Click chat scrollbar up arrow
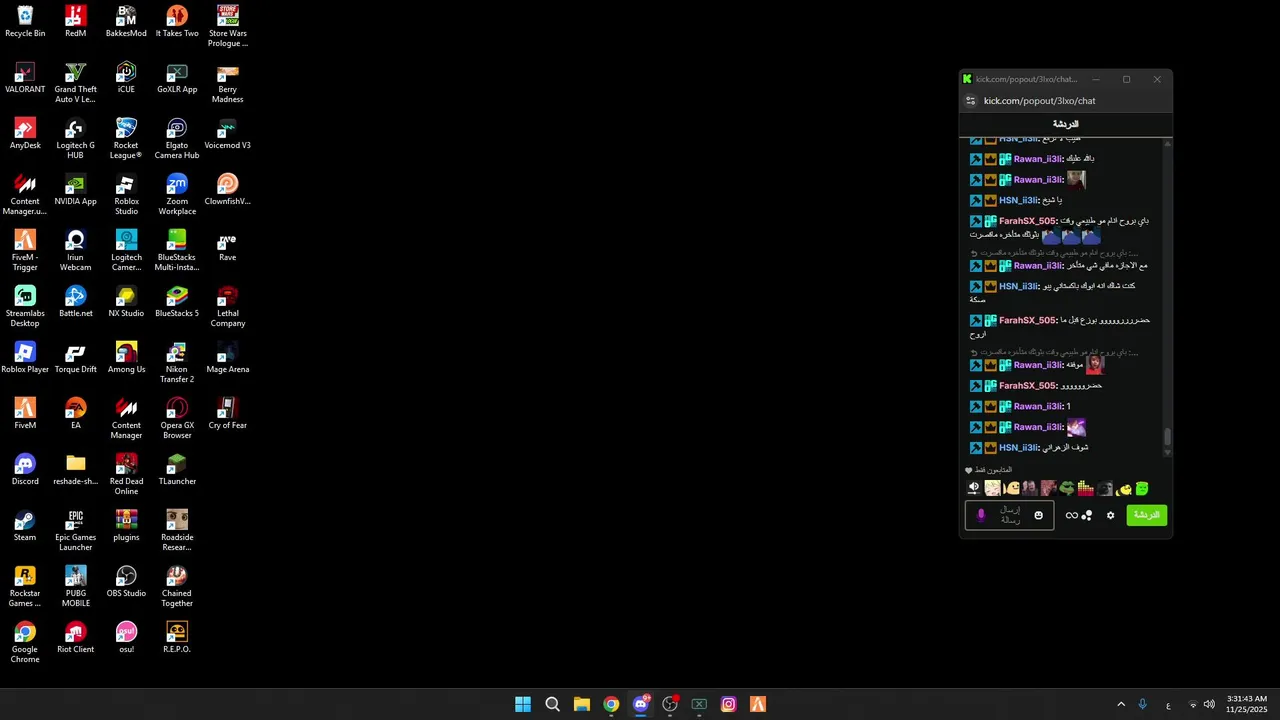Viewport: 1280px width, 720px height. click(x=1167, y=144)
